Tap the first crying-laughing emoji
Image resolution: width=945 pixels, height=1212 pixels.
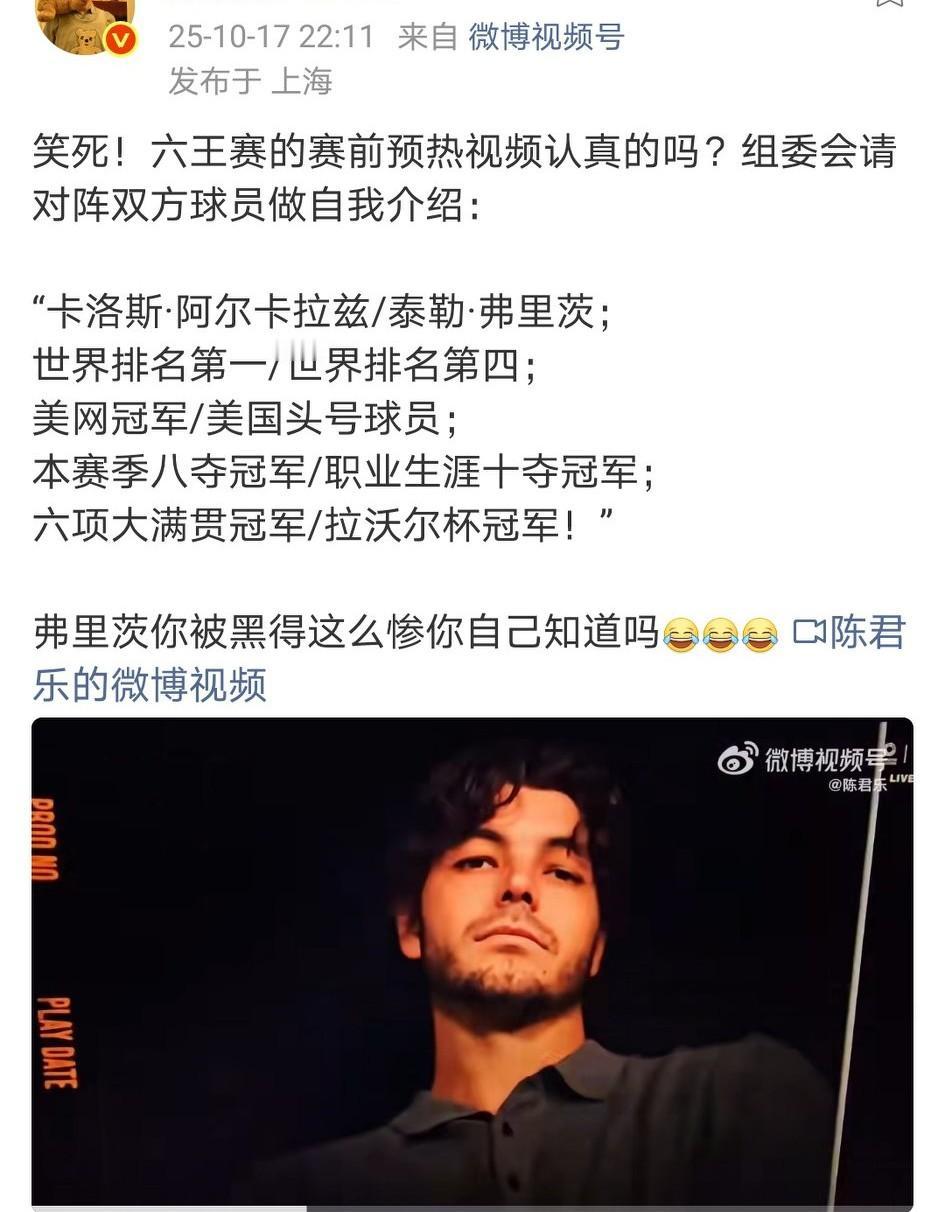click(x=681, y=635)
